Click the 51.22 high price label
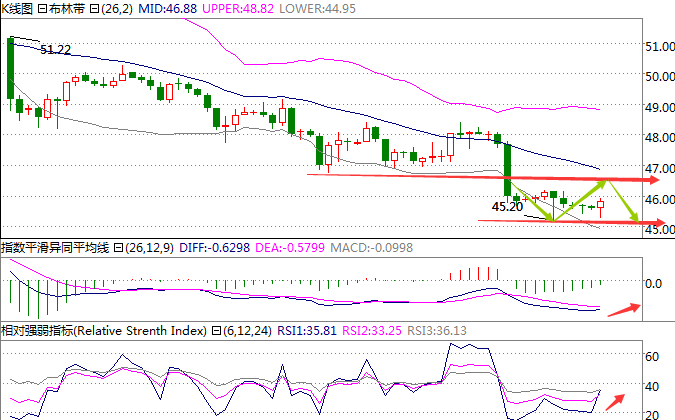 click(55, 49)
